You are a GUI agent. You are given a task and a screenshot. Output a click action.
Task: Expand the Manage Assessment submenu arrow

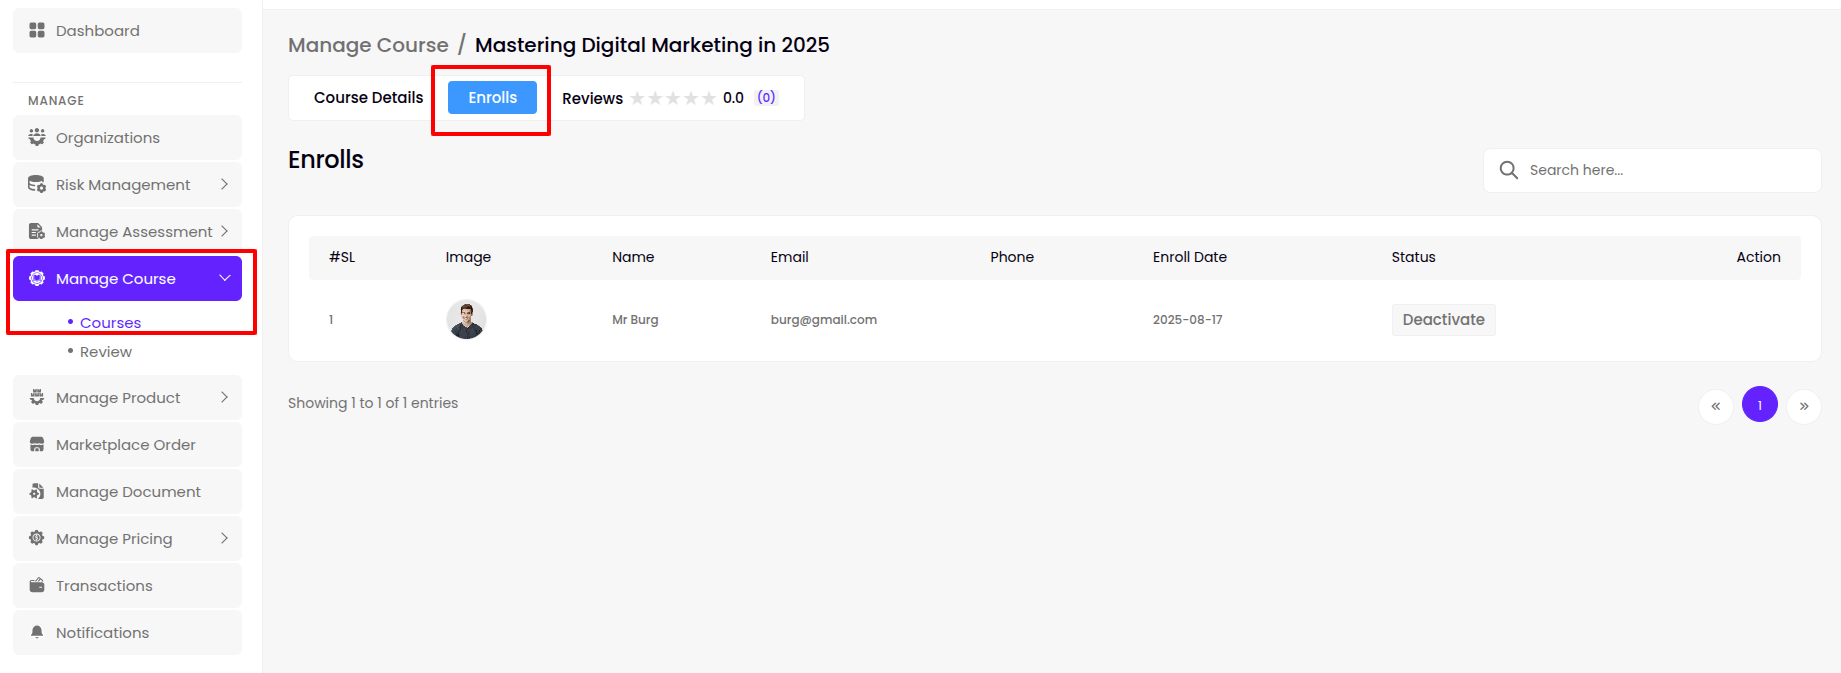[x=224, y=231]
